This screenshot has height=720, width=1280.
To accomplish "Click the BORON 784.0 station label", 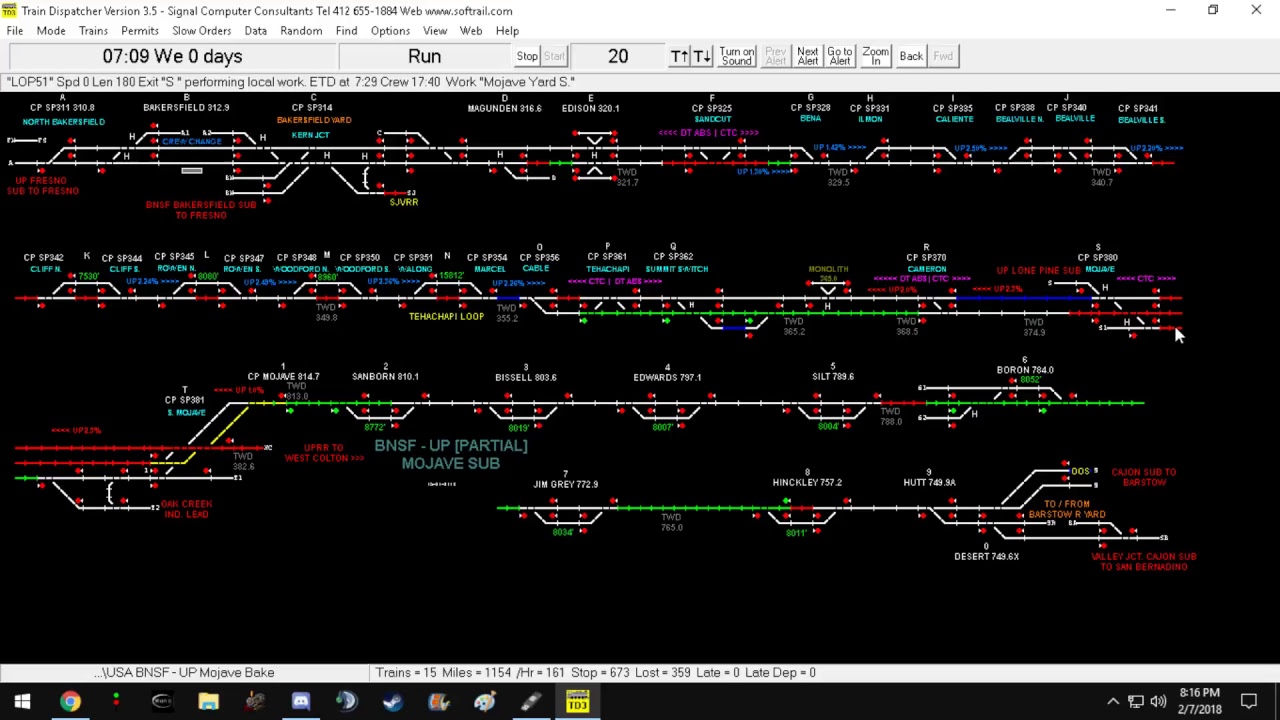I will 1025,370.
